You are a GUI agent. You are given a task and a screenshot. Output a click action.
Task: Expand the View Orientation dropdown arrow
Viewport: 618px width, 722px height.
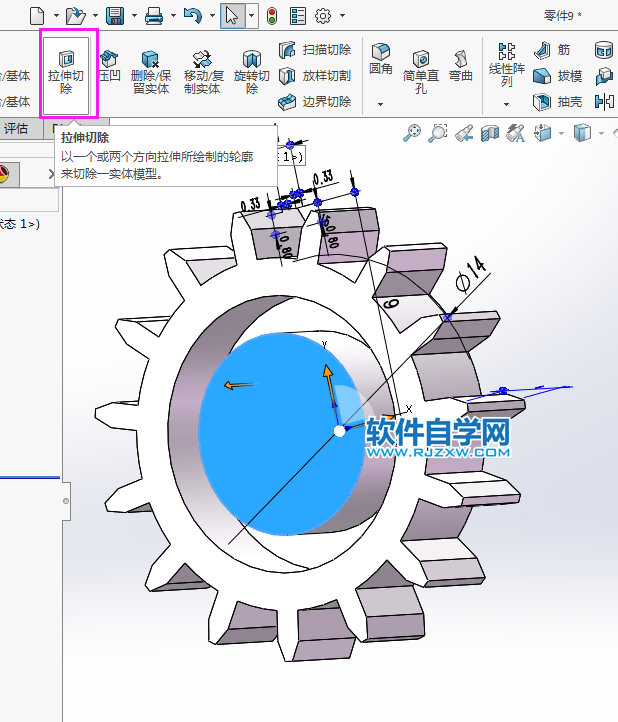click(561, 134)
